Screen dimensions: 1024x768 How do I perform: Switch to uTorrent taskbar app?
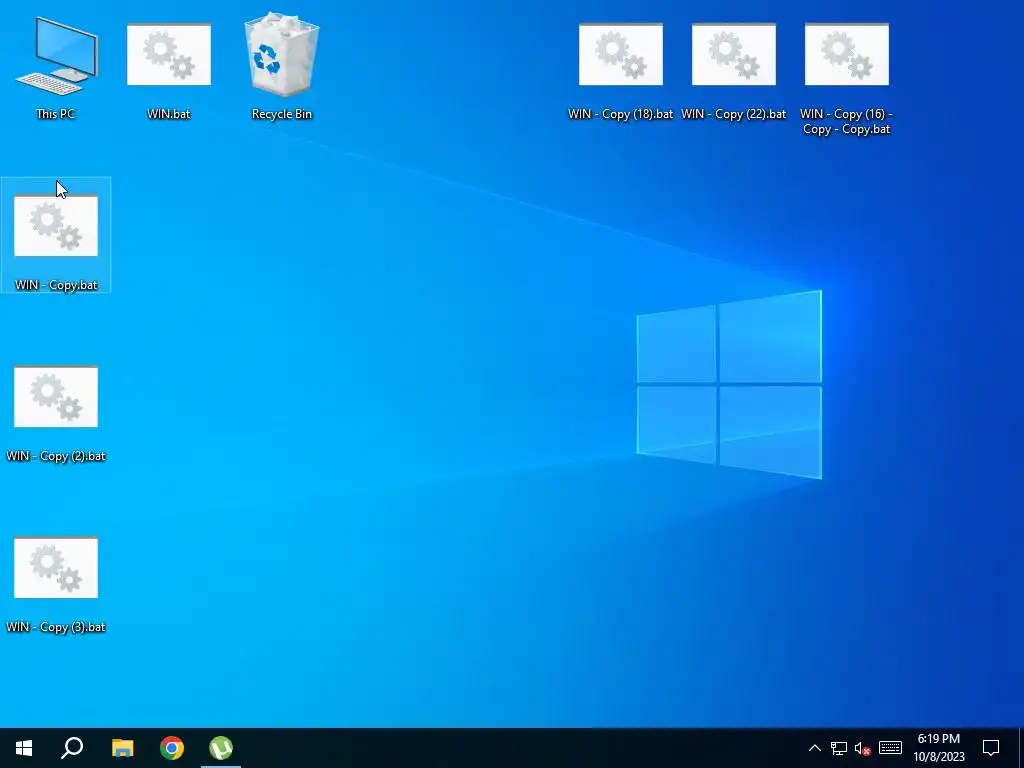(x=221, y=748)
